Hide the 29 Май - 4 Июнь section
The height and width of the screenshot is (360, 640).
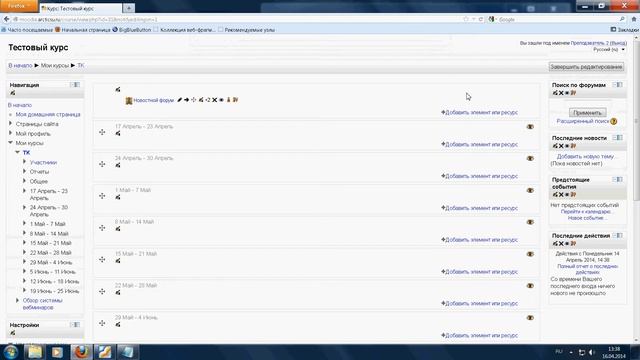(x=530, y=318)
